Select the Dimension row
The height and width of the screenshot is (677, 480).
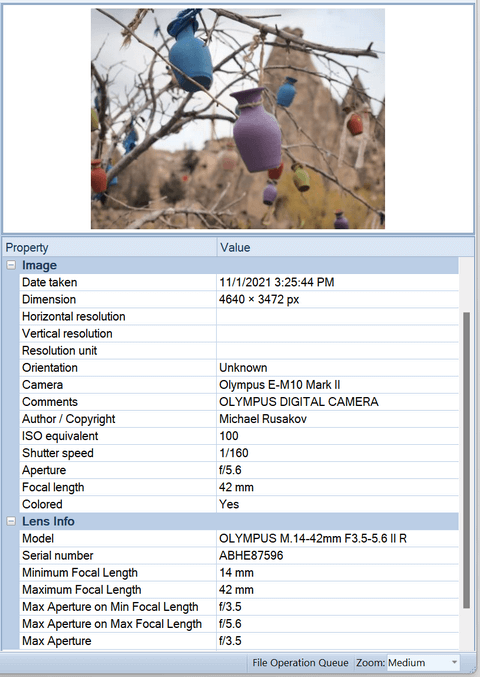pos(240,299)
